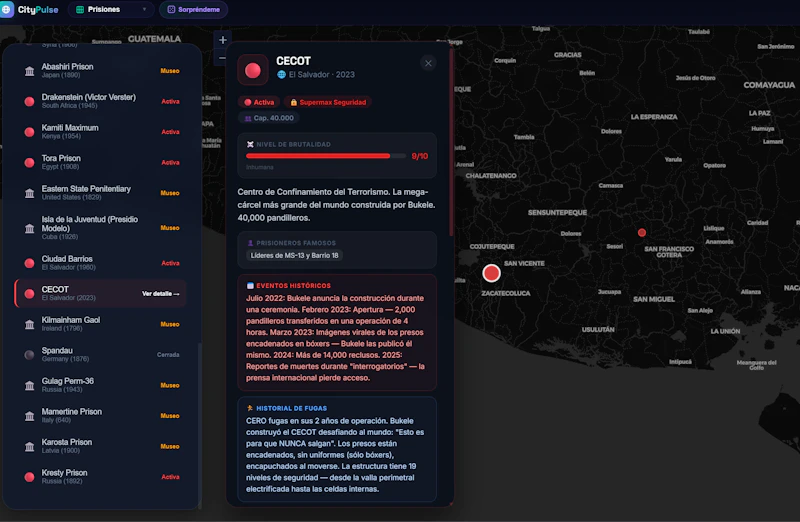This screenshot has height=522, width=800.
Task: Click the museum icon beside Kilmainham Gaol
Action: click(x=30, y=325)
